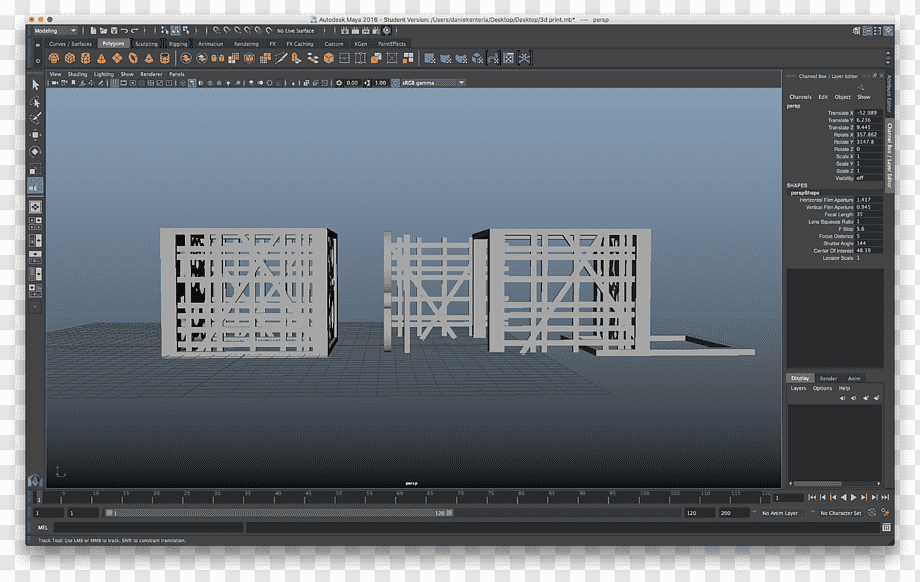Create a polygon cone from the shelf

(x=102, y=58)
